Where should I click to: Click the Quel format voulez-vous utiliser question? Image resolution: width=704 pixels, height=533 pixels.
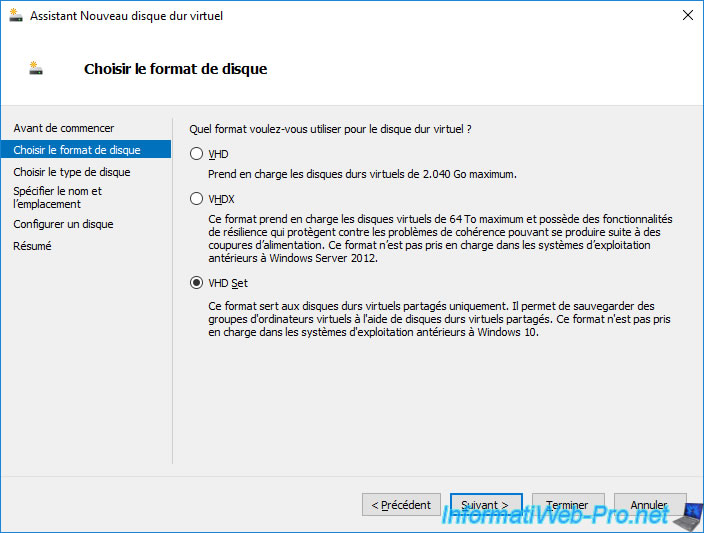(x=330, y=129)
